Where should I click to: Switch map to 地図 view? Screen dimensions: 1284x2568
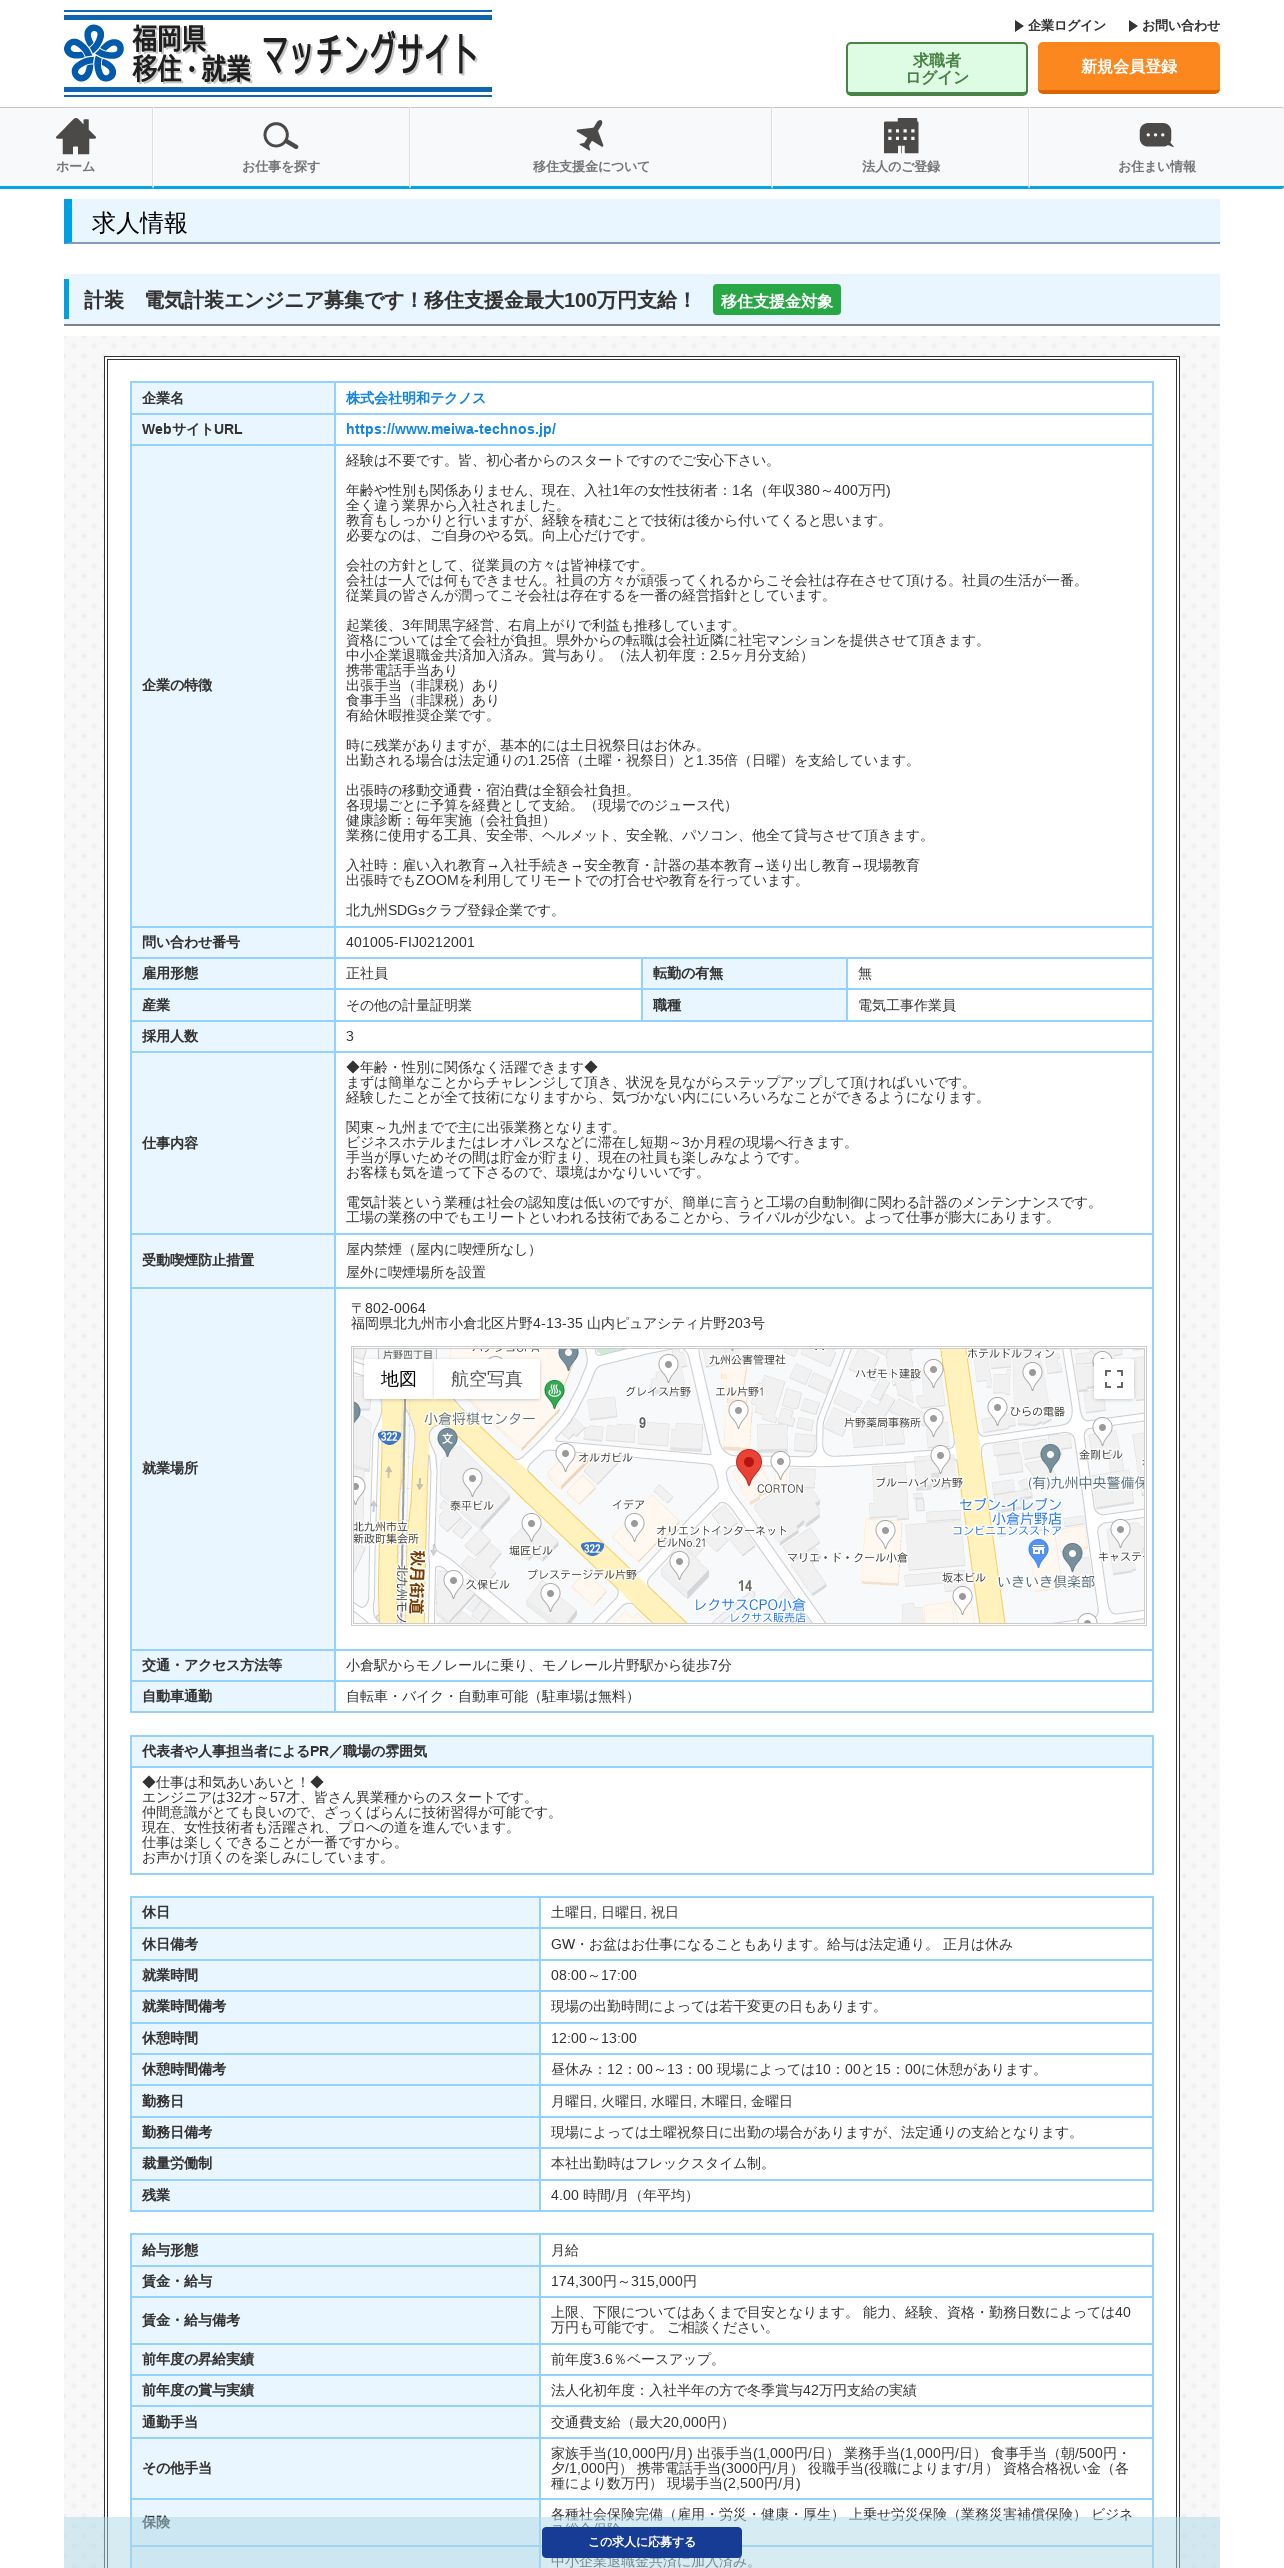click(398, 1379)
